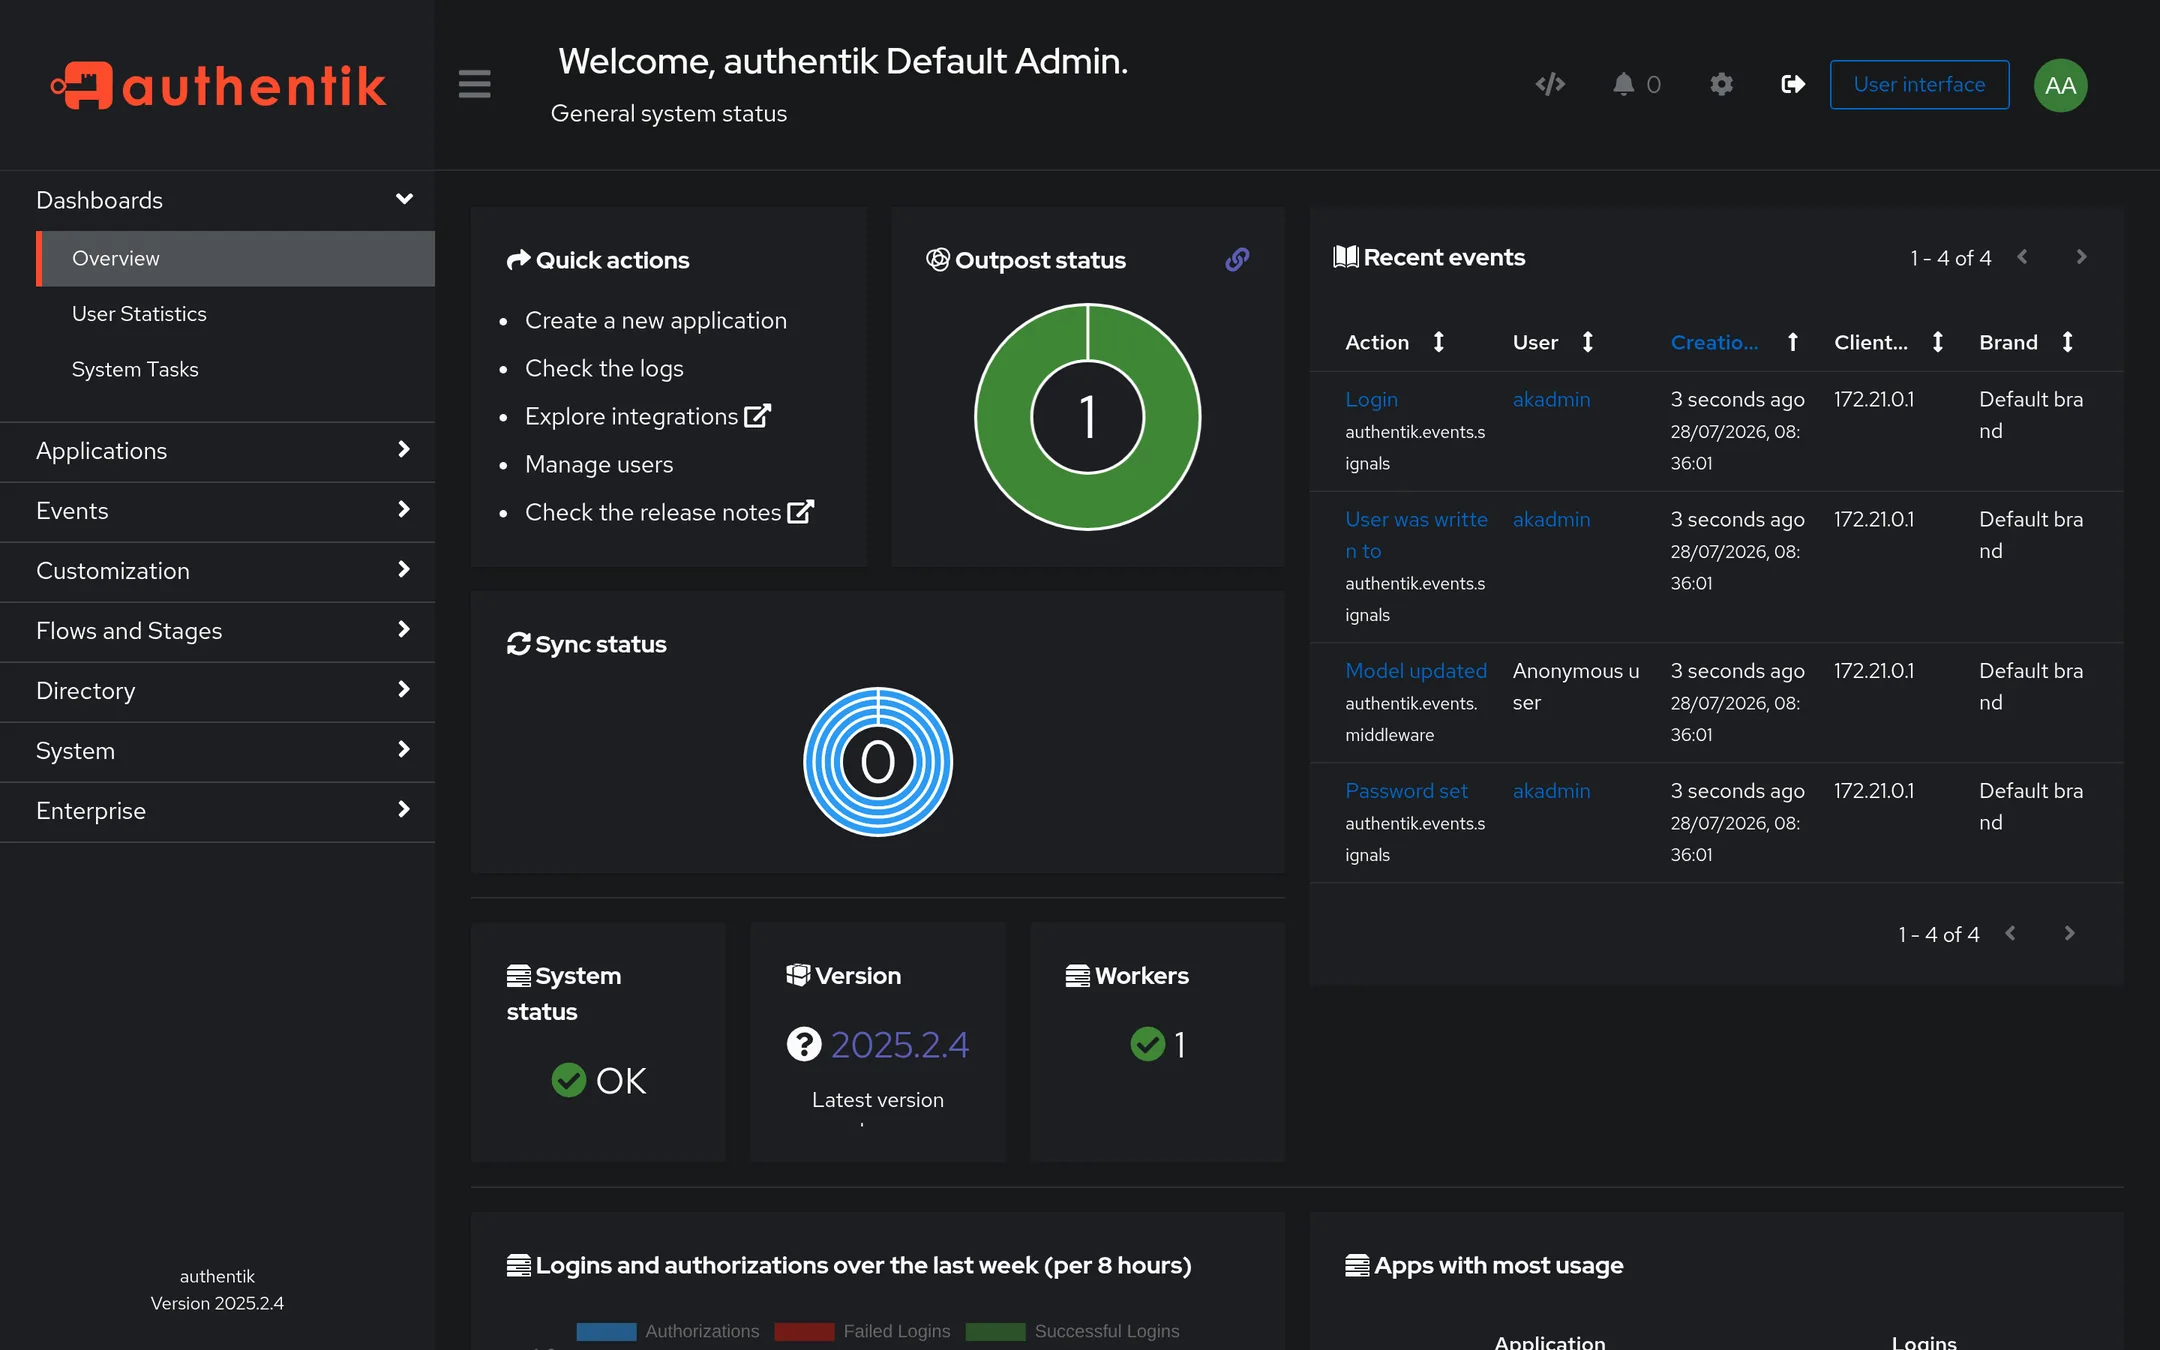Expand the Directory section

[217, 691]
